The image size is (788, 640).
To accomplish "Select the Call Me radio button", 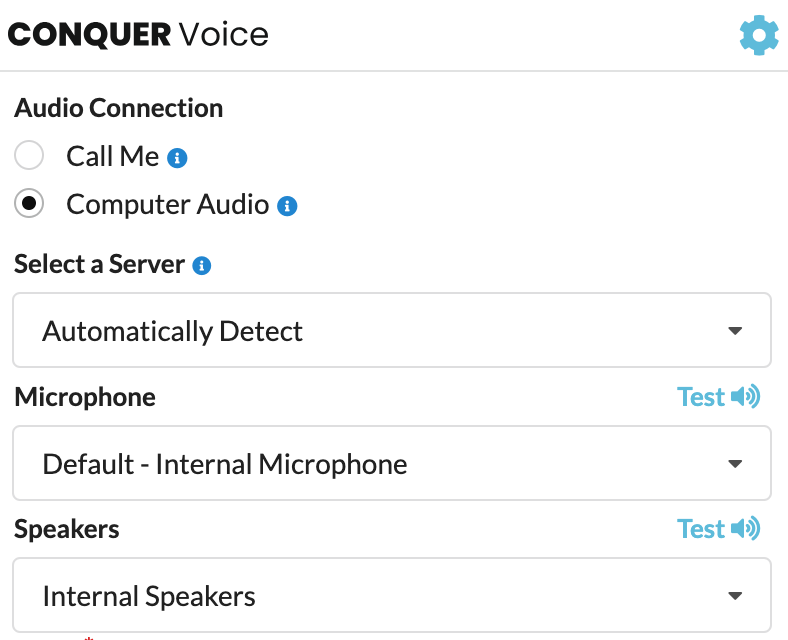I will point(29,155).
